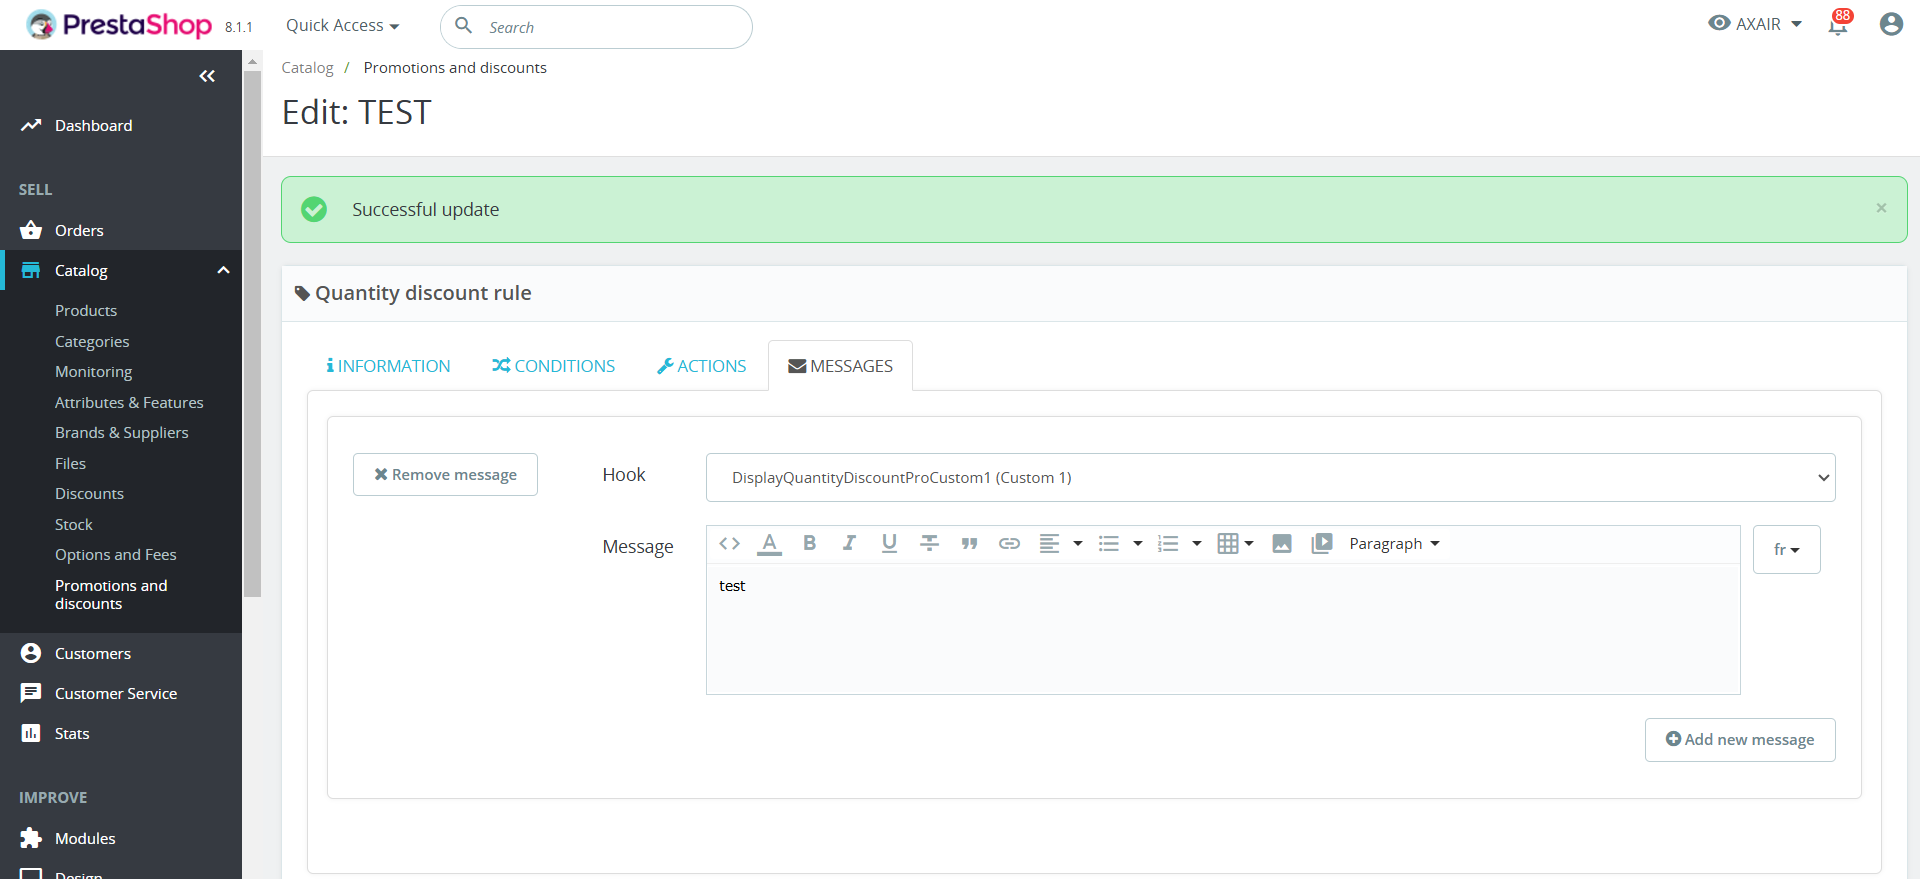Open Options and Fees page

tap(115, 554)
